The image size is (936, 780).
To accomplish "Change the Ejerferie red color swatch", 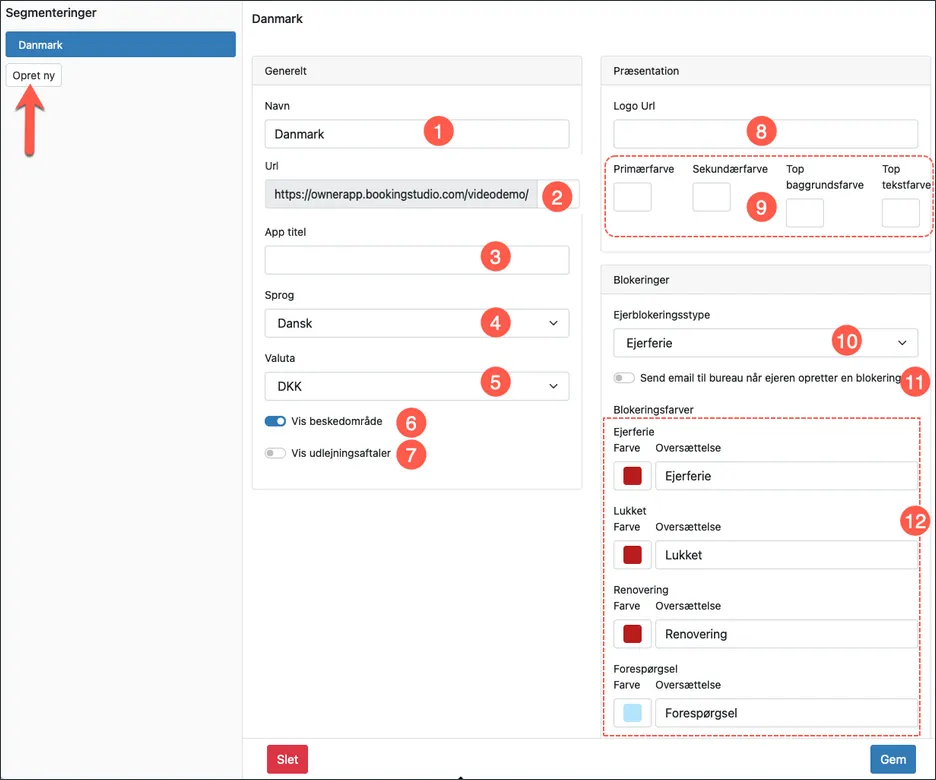I will [x=632, y=476].
